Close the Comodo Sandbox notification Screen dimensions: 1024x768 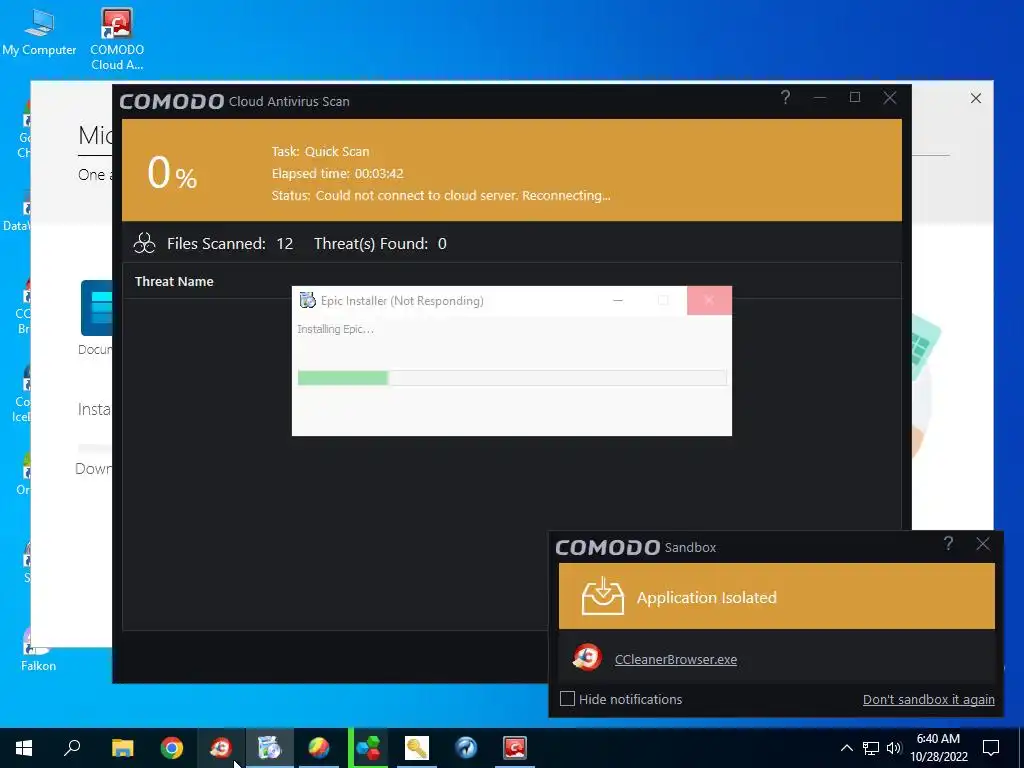[983, 543]
